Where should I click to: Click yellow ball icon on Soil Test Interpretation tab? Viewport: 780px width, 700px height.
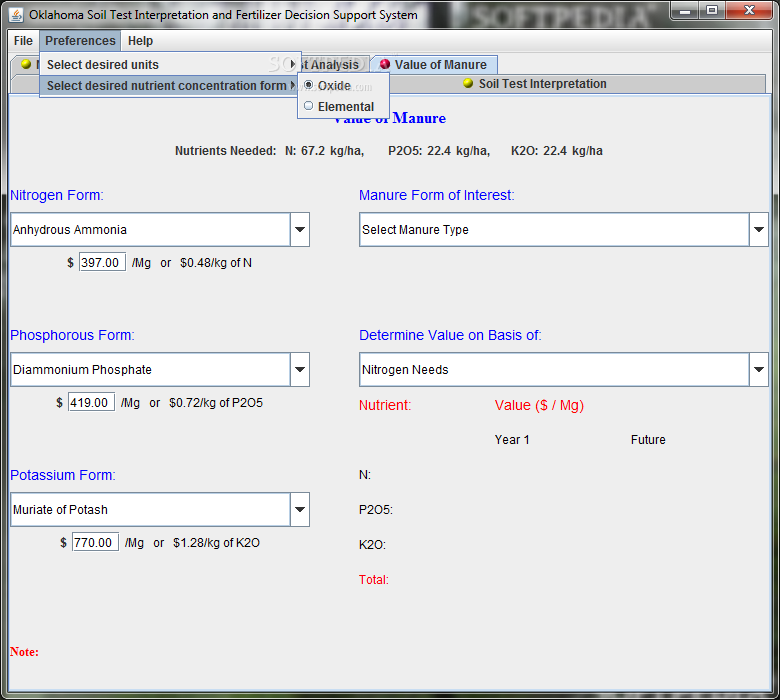pos(468,83)
